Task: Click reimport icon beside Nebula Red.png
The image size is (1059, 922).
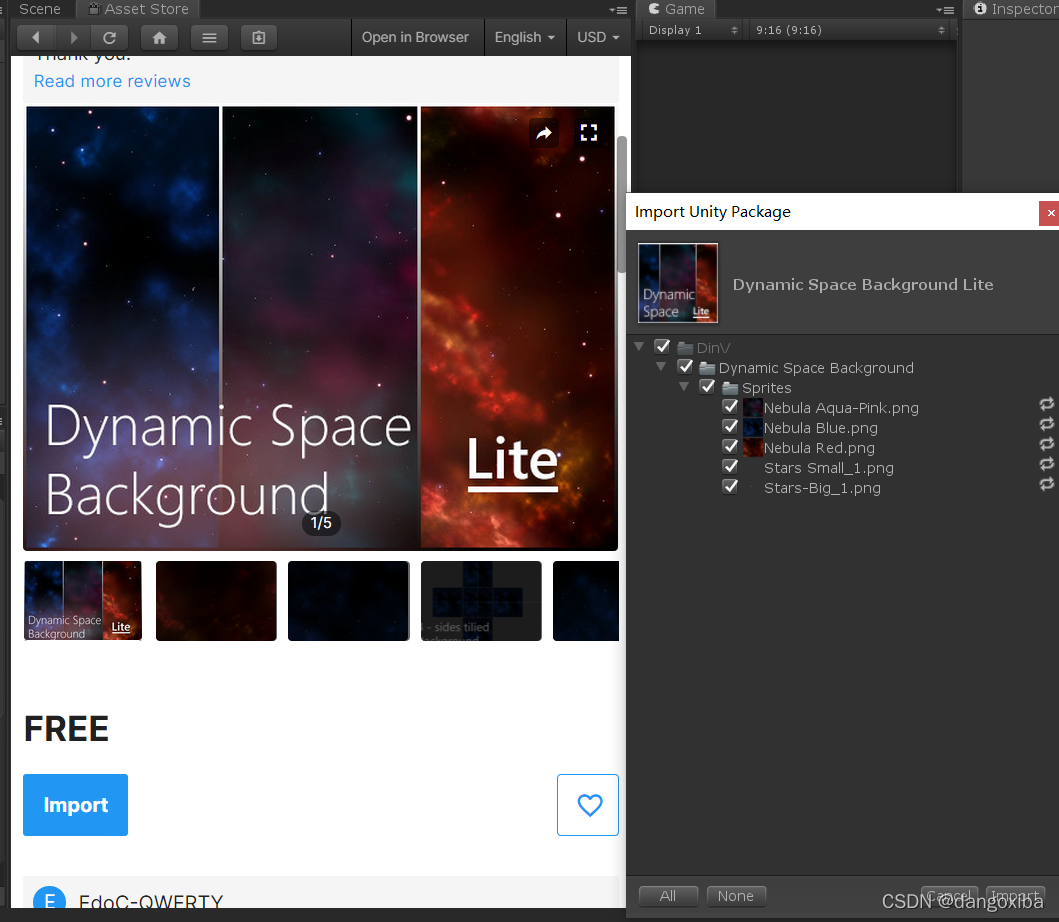Action: click(1046, 444)
